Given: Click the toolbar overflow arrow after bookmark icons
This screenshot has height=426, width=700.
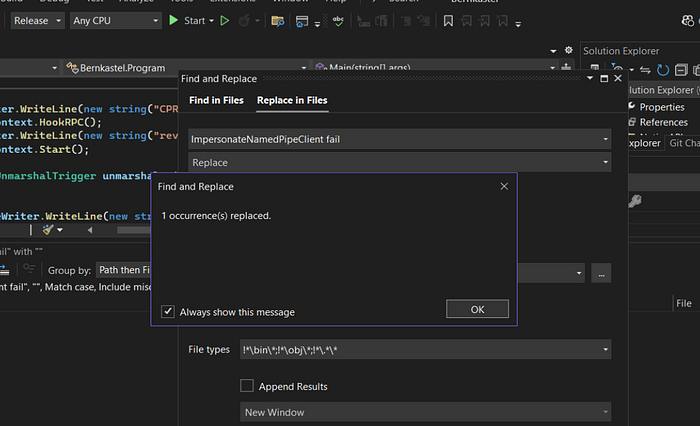Looking at the screenshot, I should (x=518, y=24).
